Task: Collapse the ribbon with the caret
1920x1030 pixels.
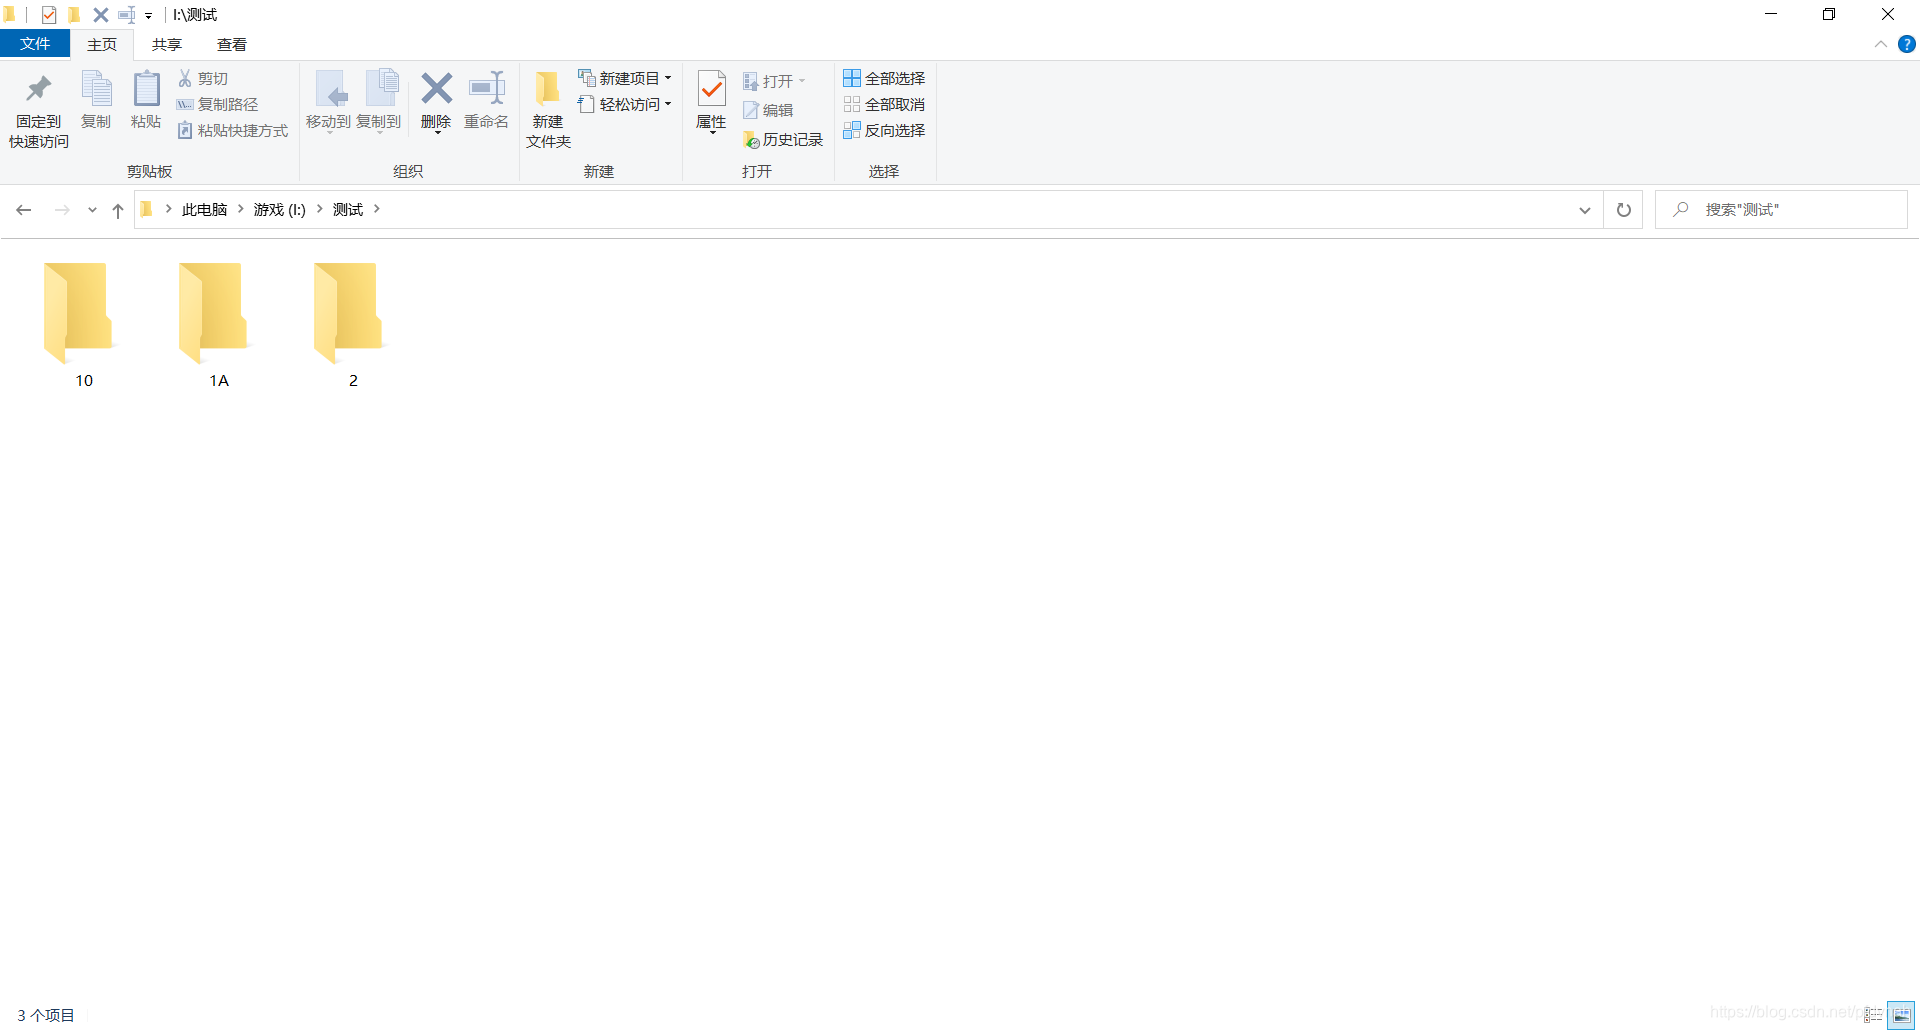Action: tap(1881, 44)
